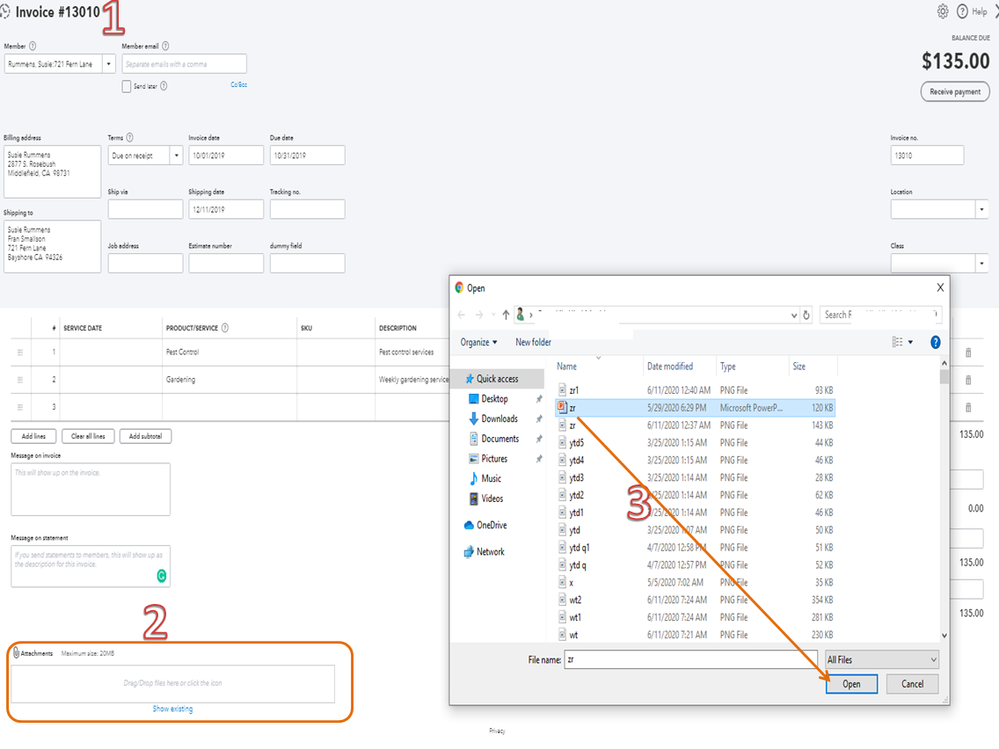The height and width of the screenshot is (749, 999).
Task: Expand the Location dropdown
Action: click(981, 209)
